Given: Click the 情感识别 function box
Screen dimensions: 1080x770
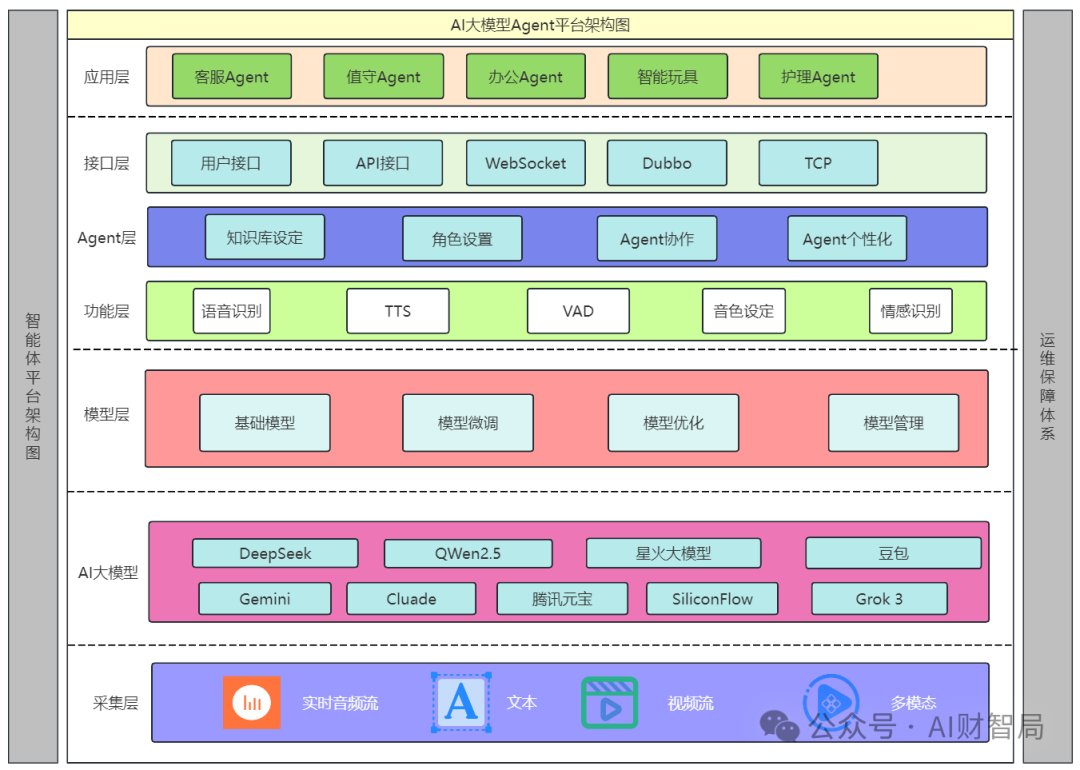Looking at the screenshot, I should click(x=911, y=311).
